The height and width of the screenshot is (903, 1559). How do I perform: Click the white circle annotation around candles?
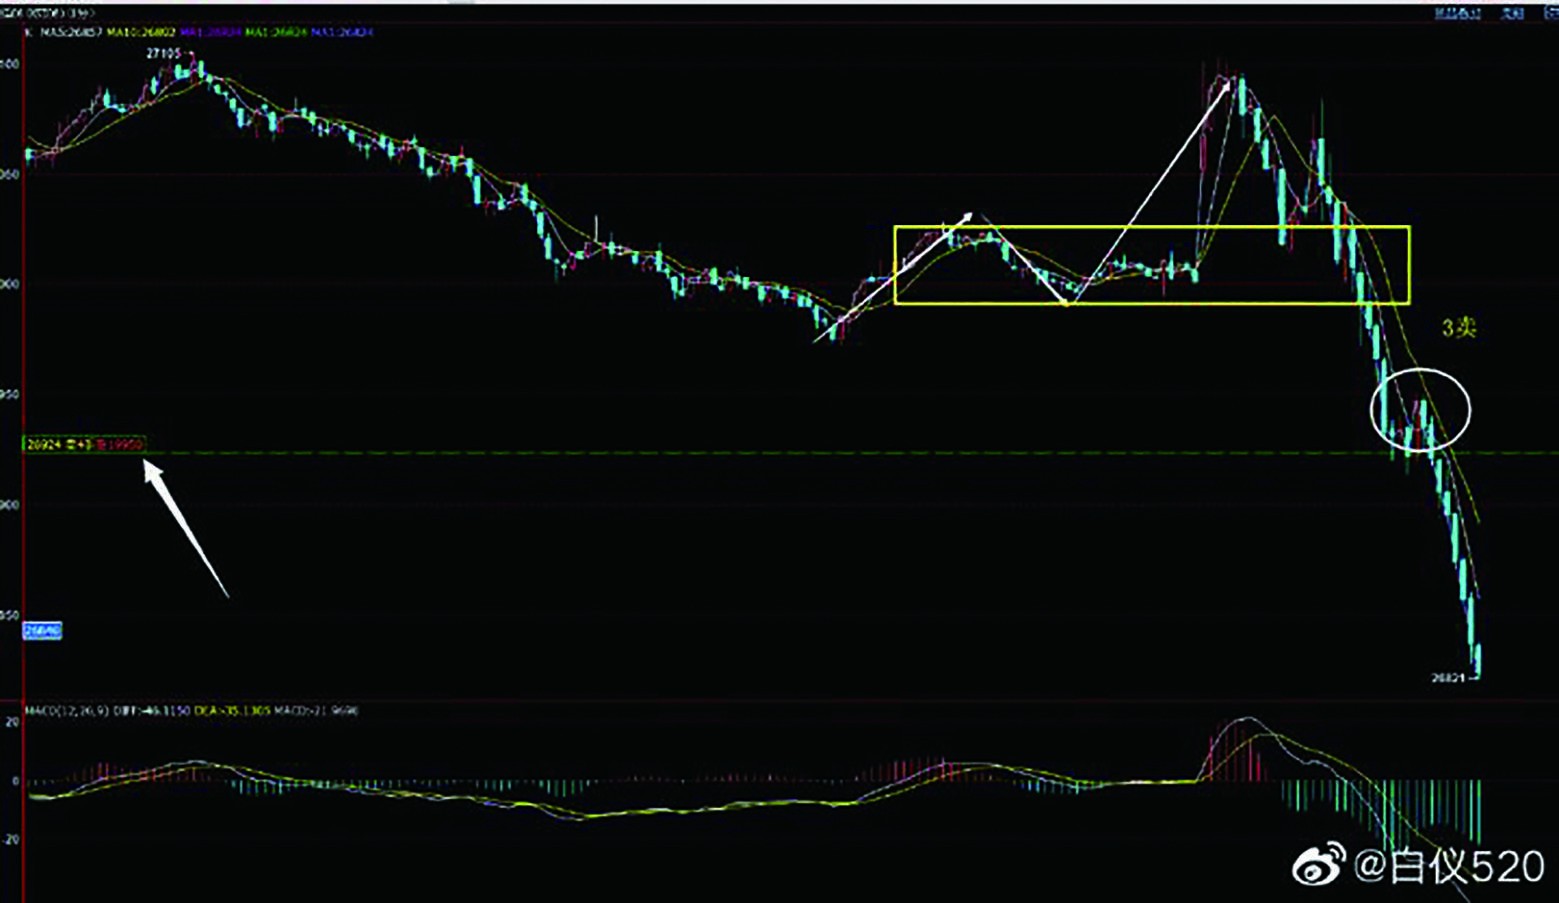[1420, 408]
